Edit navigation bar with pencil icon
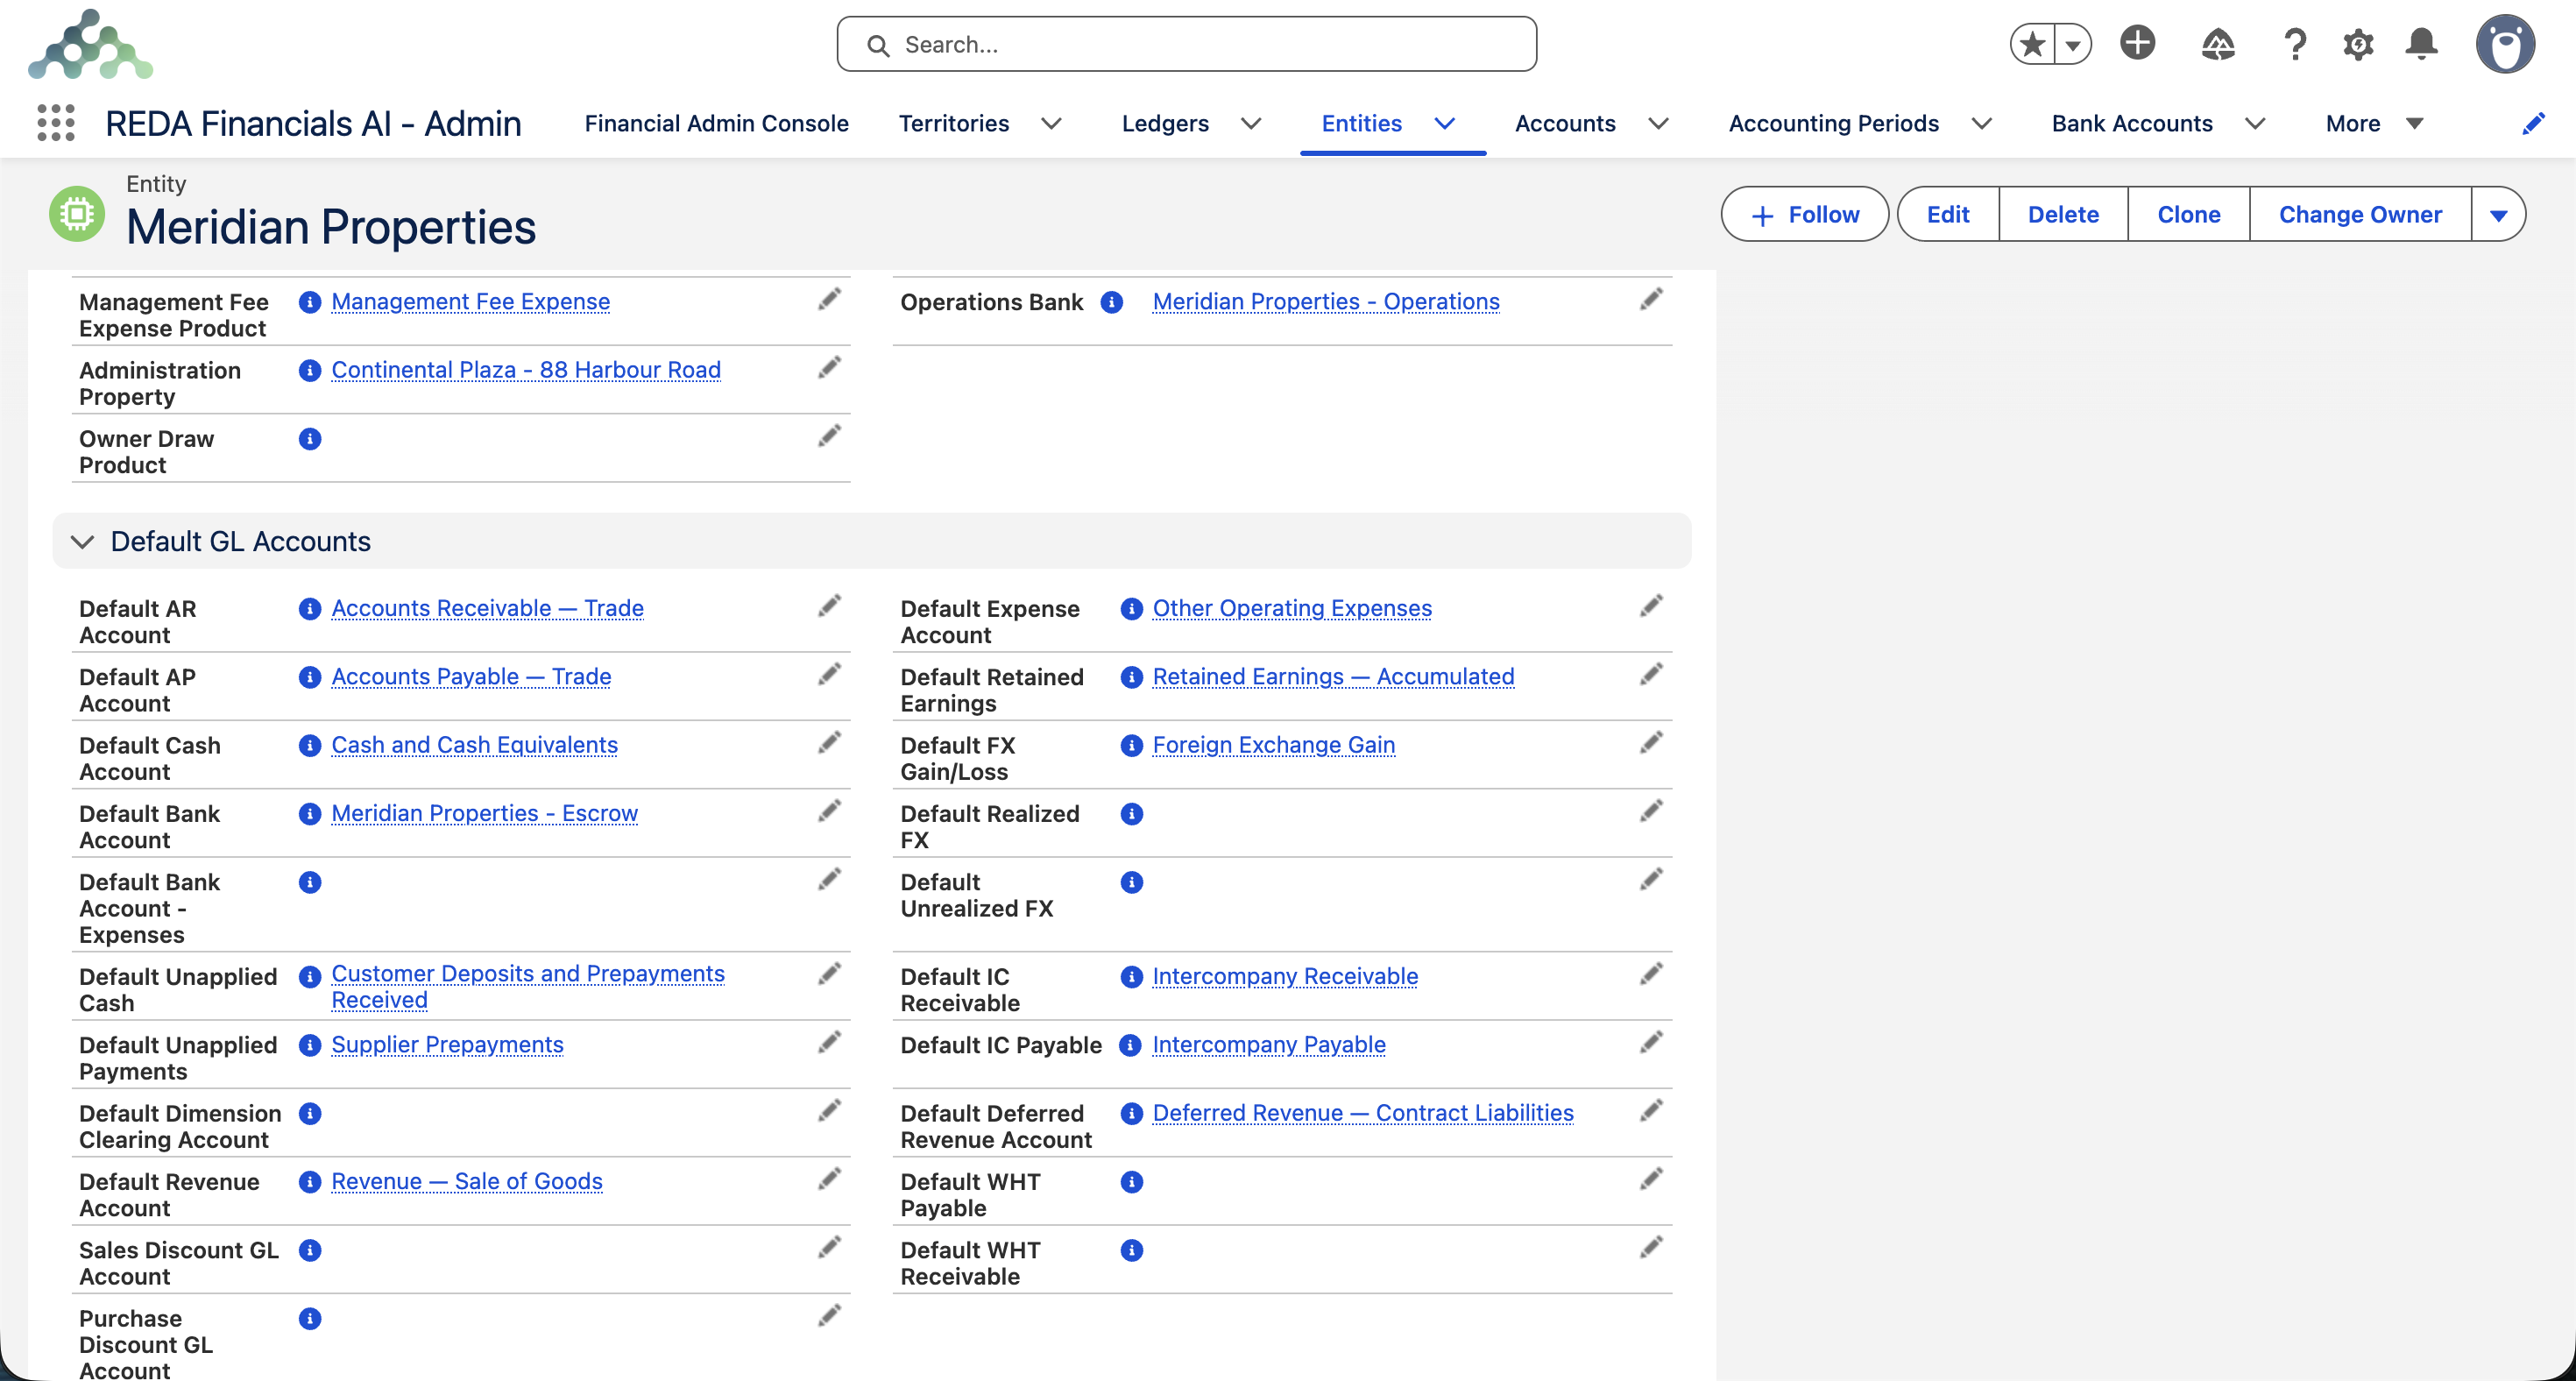 click(x=2534, y=124)
